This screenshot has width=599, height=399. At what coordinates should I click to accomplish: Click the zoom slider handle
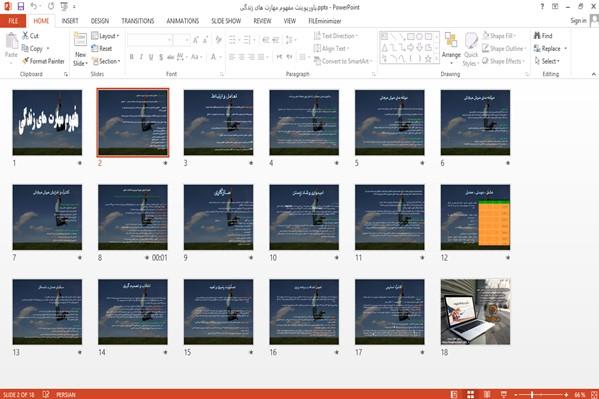pyautogui.click(x=532, y=394)
